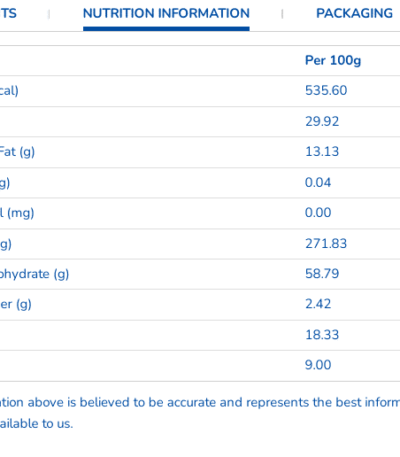Select the 271.83 value
400x457 pixels.
pos(326,244)
